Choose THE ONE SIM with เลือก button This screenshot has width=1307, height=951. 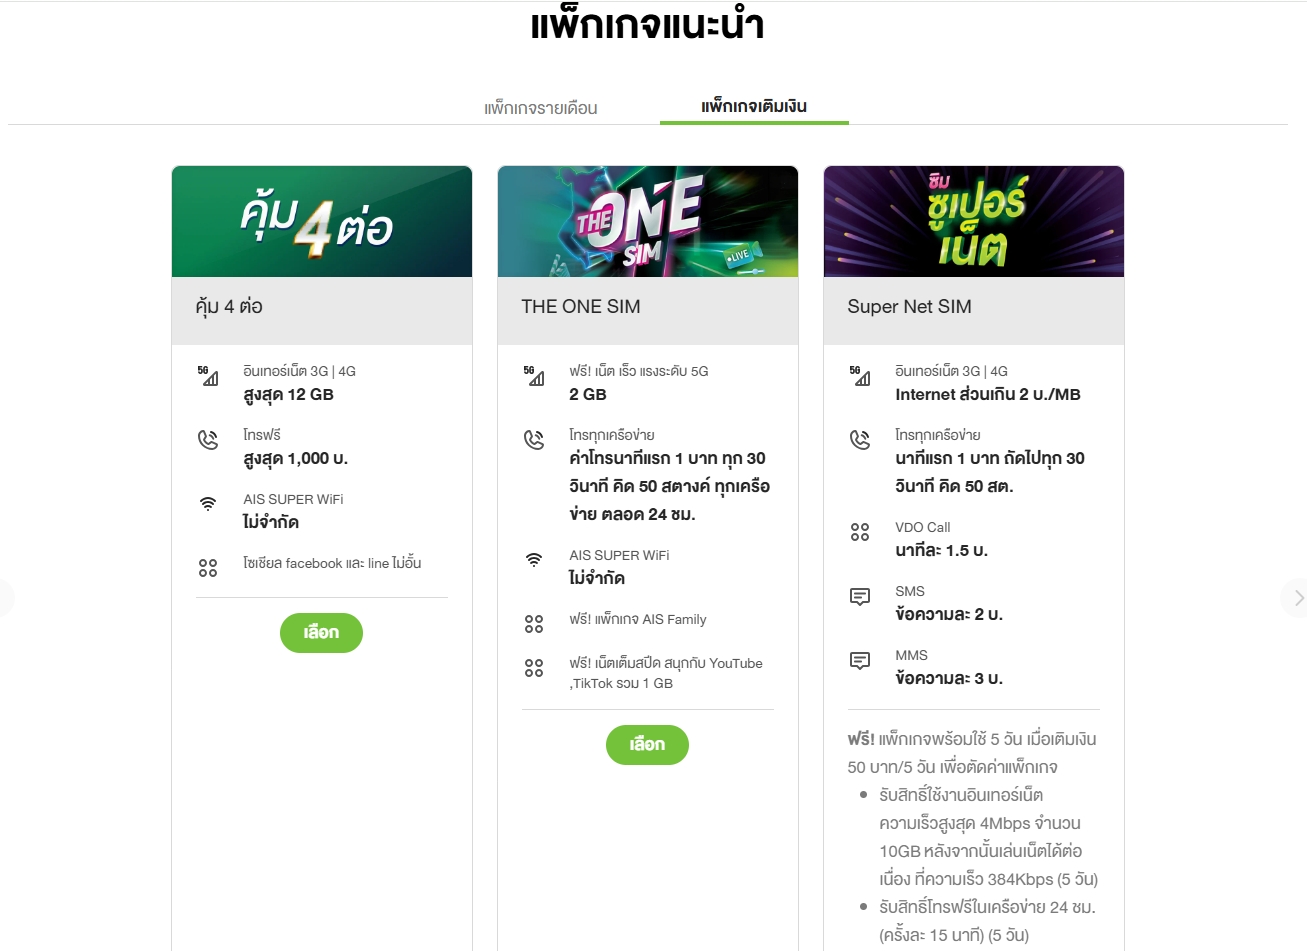pyautogui.click(x=647, y=745)
